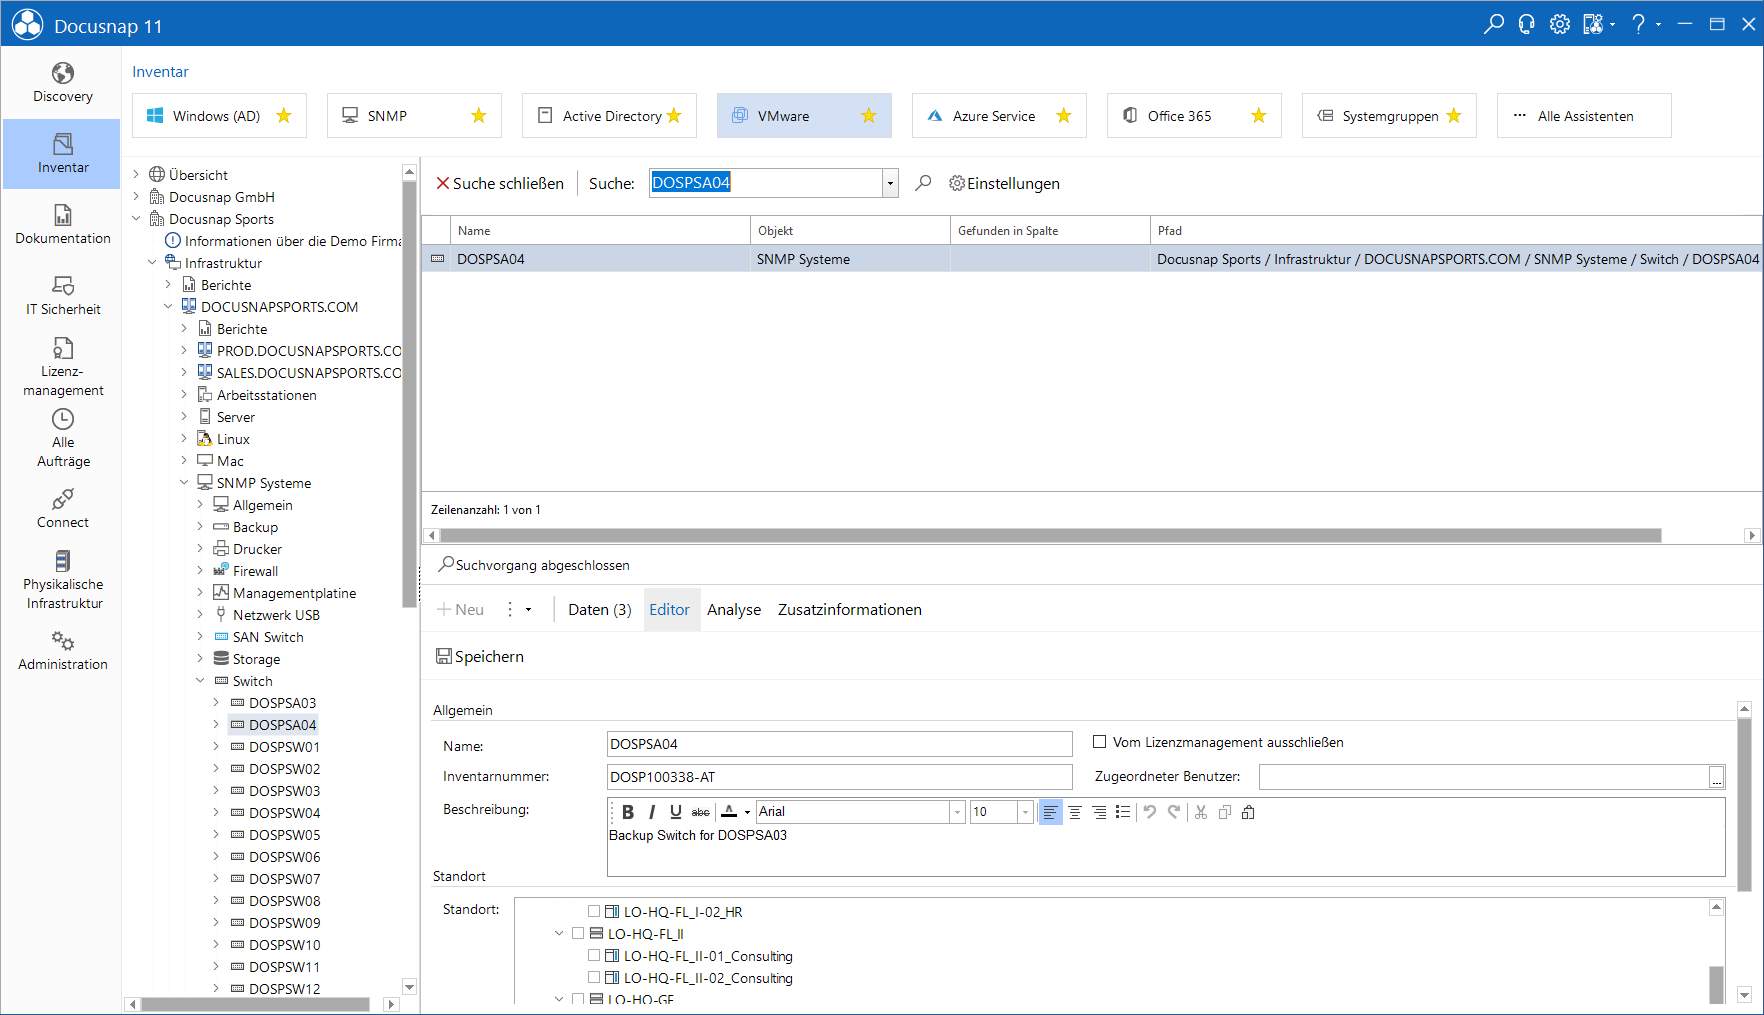Toggle favorite star on Office 365
1764x1015 pixels.
click(x=1259, y=116)
